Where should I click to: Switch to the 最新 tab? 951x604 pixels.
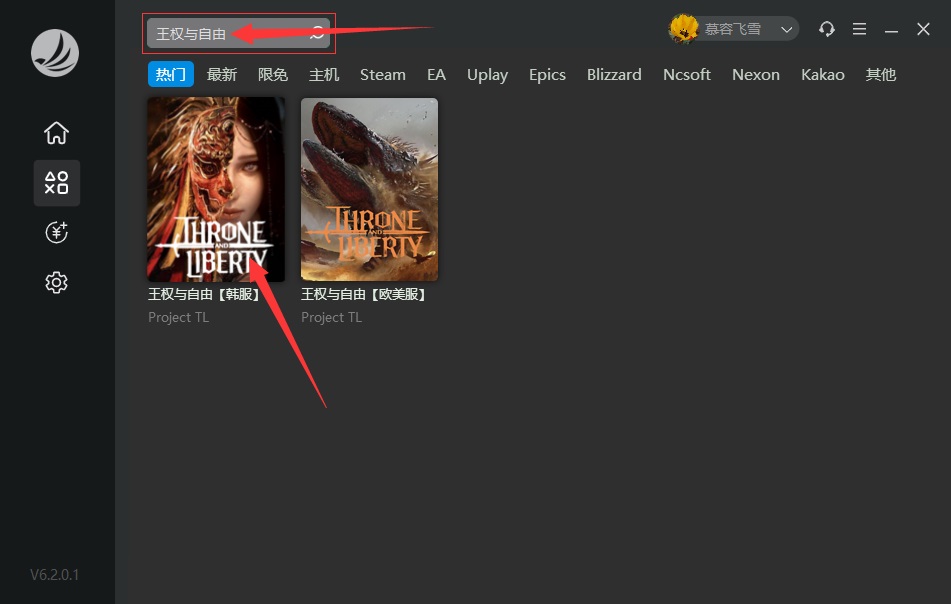[221, 75]
